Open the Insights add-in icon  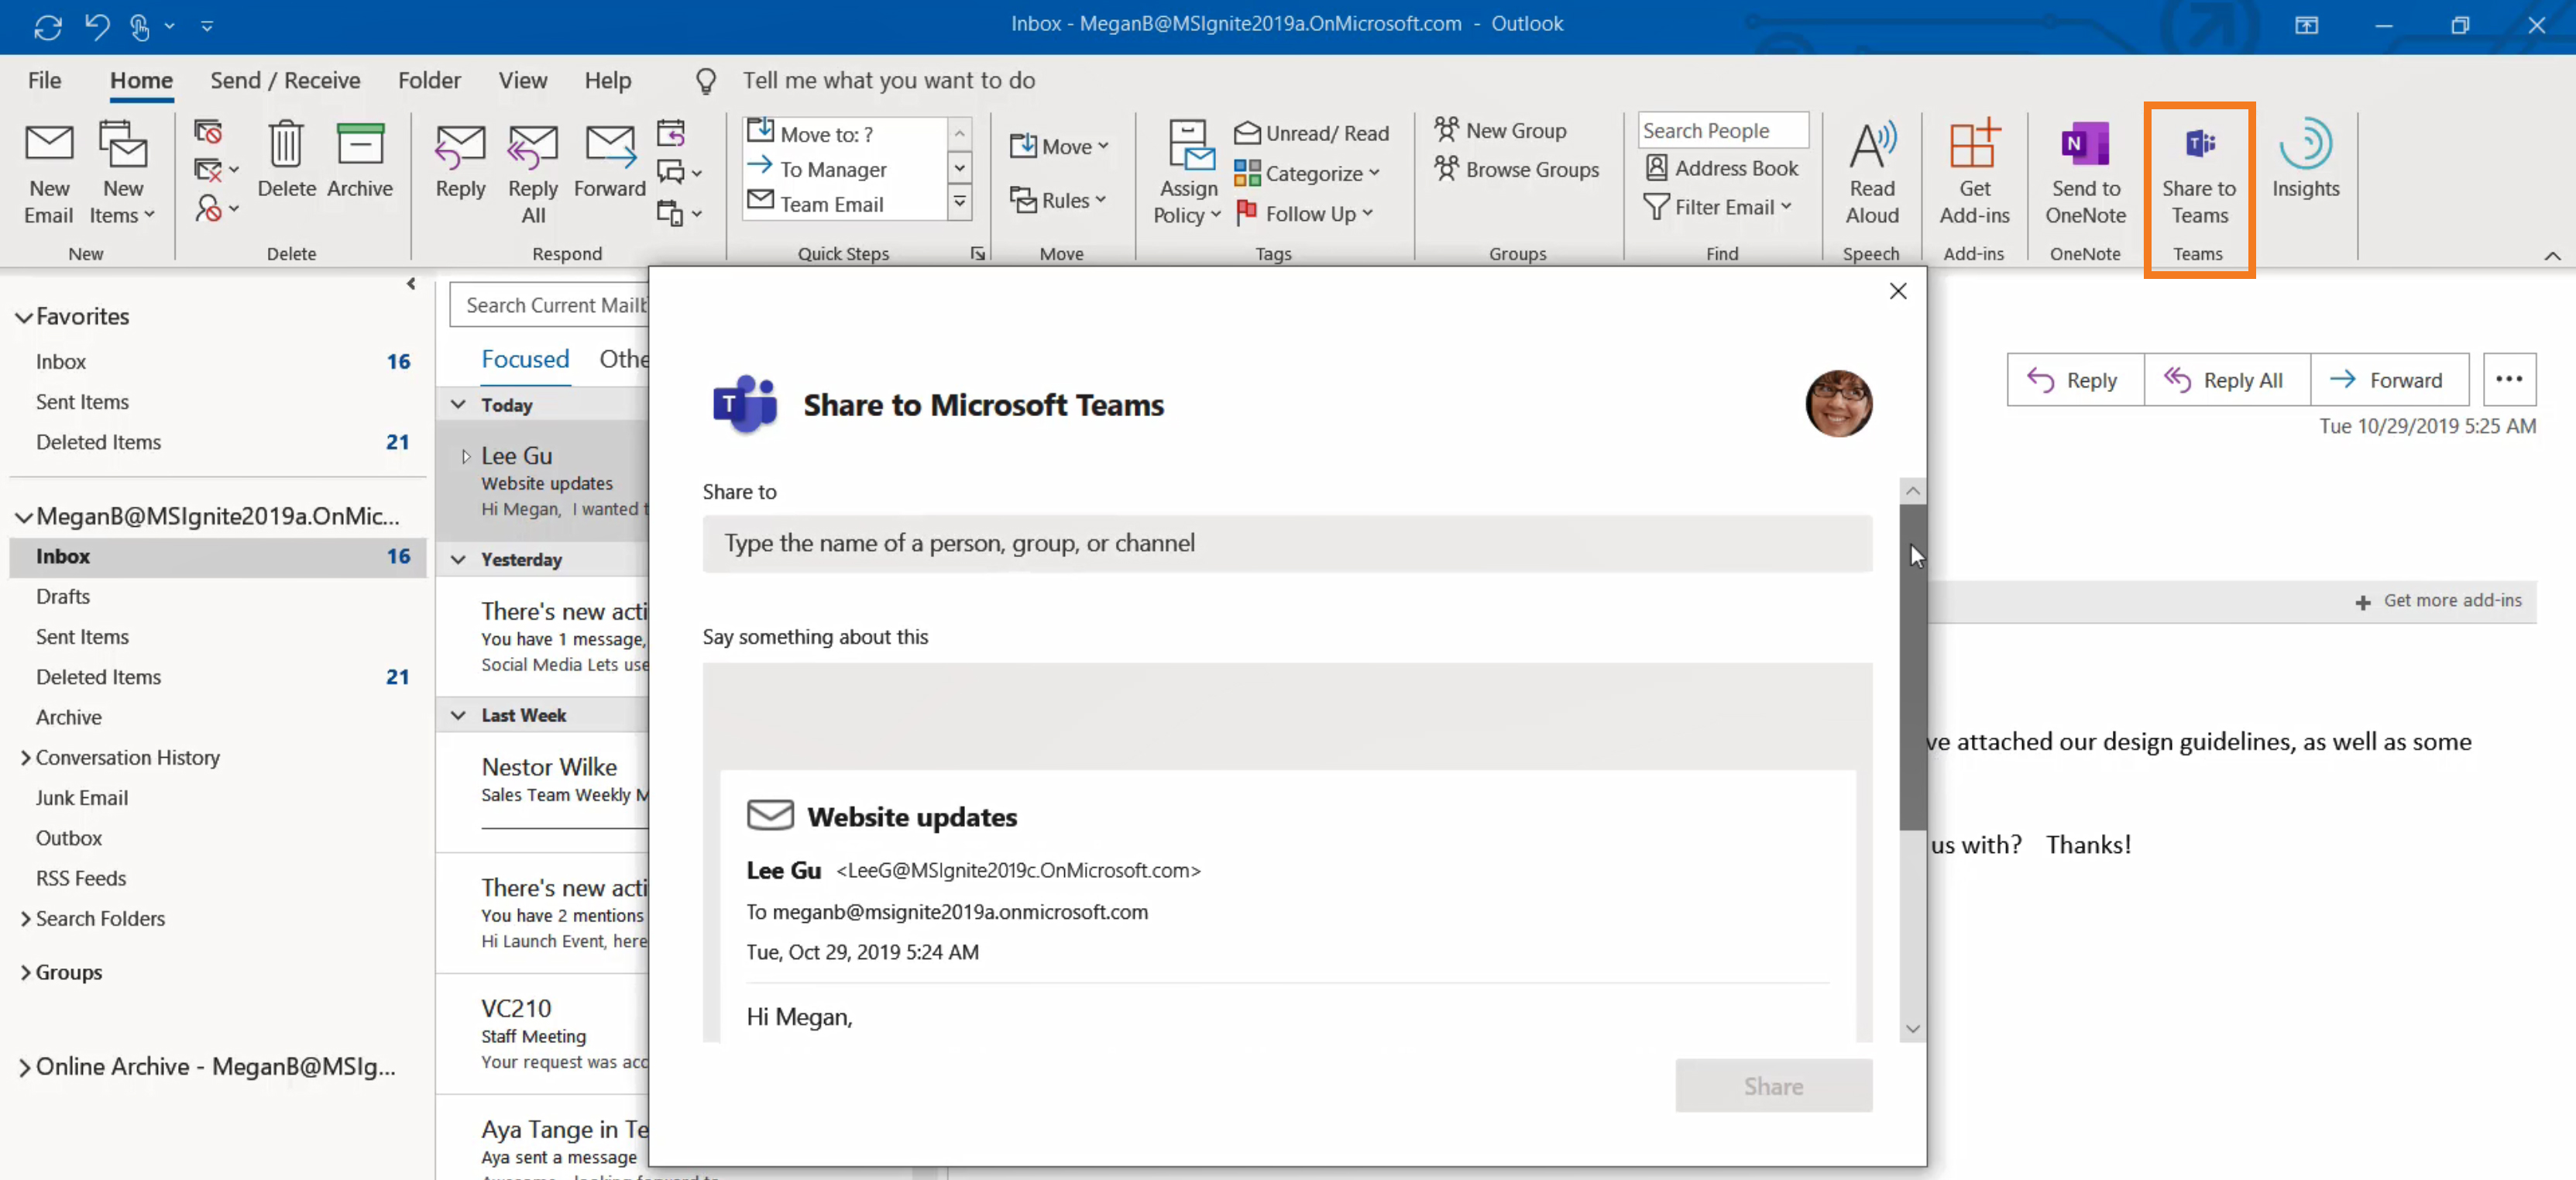2305,145
